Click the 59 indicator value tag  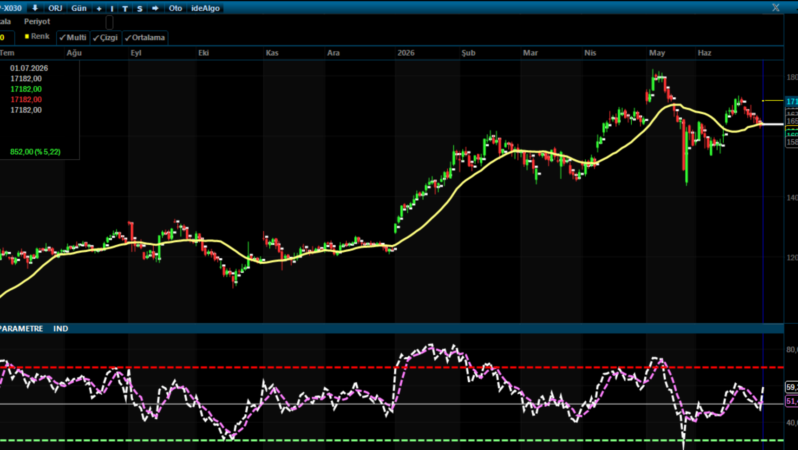click(x=792, y=387)
